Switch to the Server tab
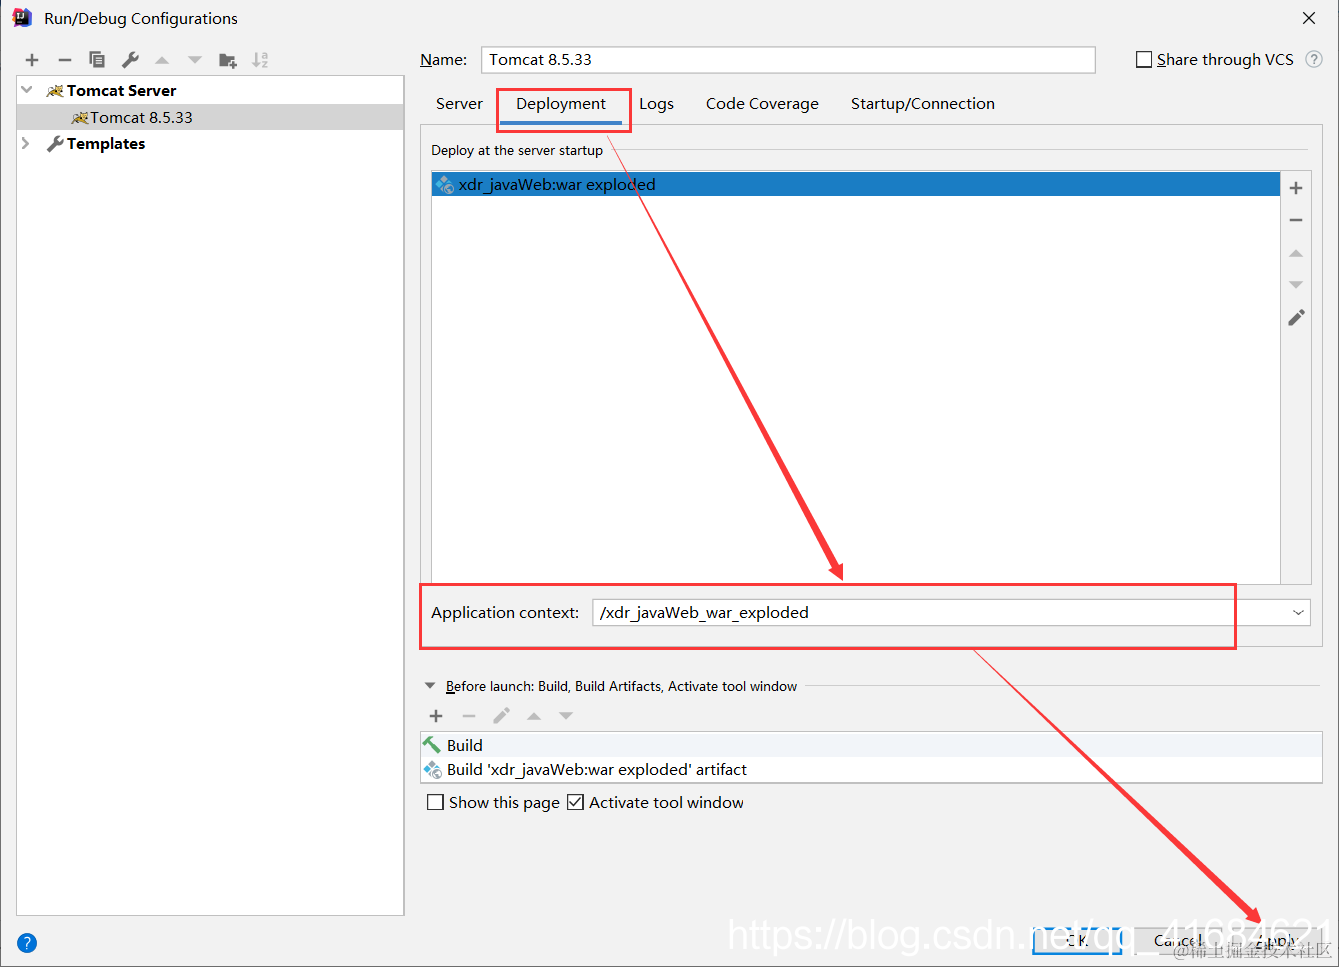1339x967 pixels. pos(459,104)
